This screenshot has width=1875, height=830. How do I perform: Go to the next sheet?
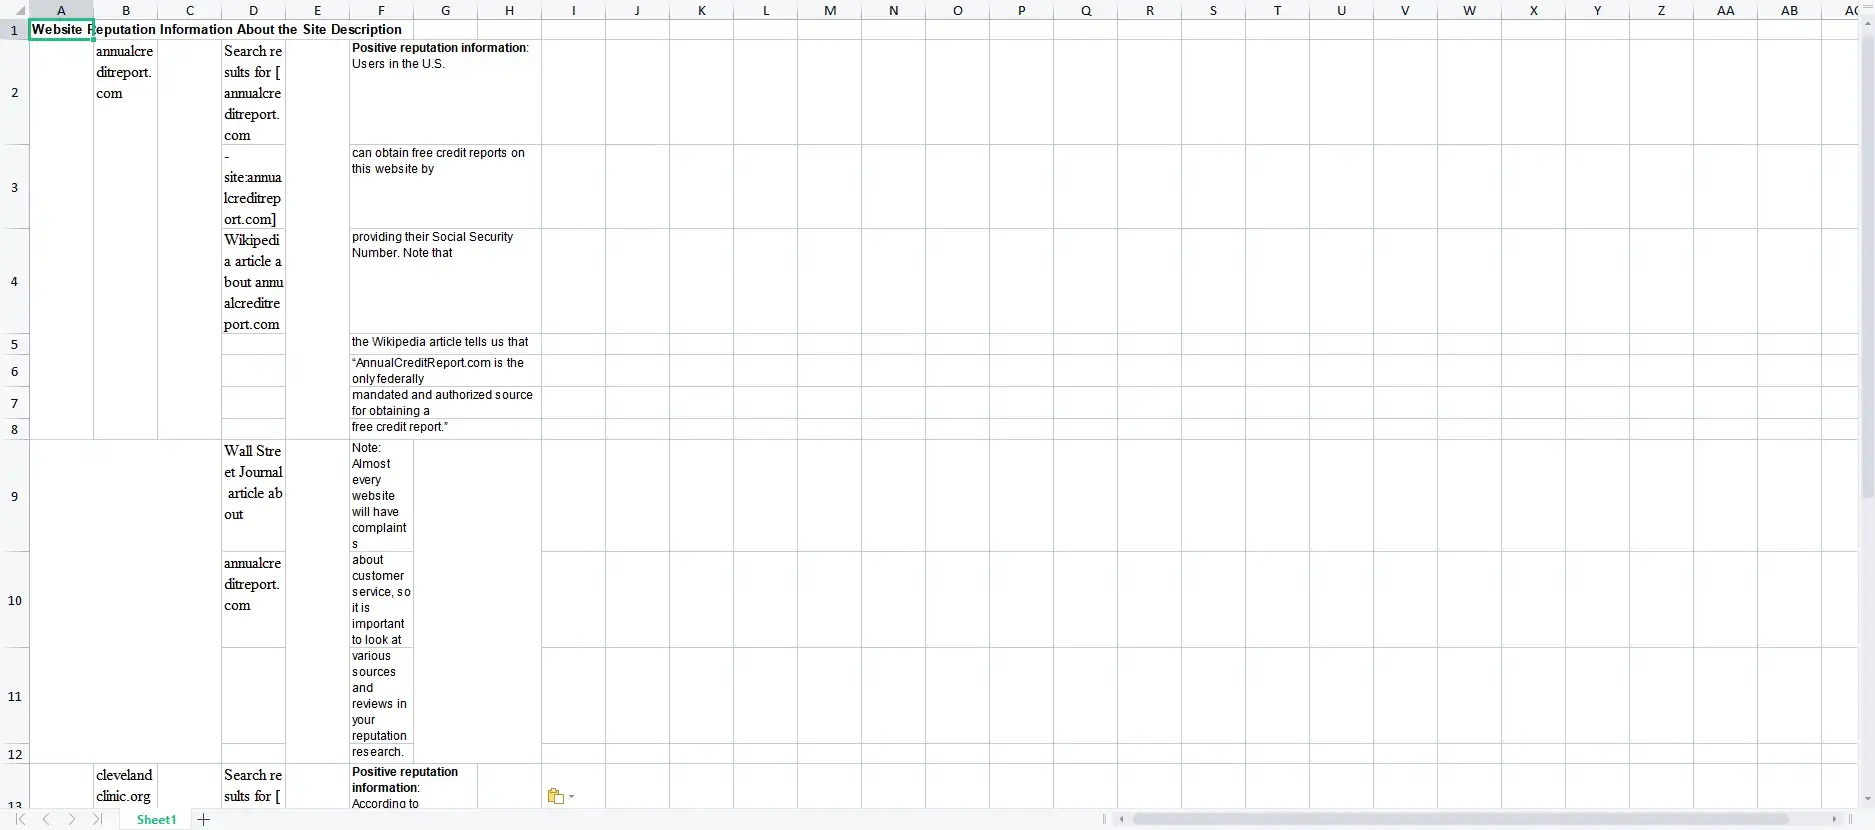click(72, 819)
